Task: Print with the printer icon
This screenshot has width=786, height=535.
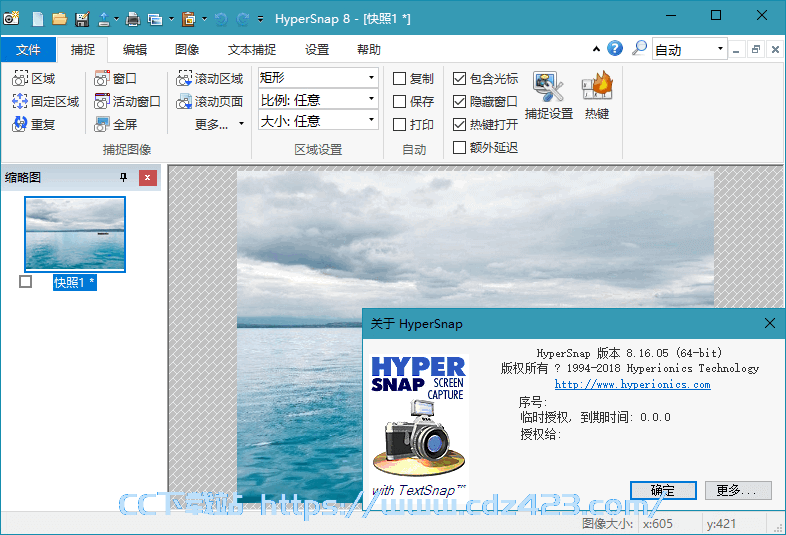Action: coord(133,19)
